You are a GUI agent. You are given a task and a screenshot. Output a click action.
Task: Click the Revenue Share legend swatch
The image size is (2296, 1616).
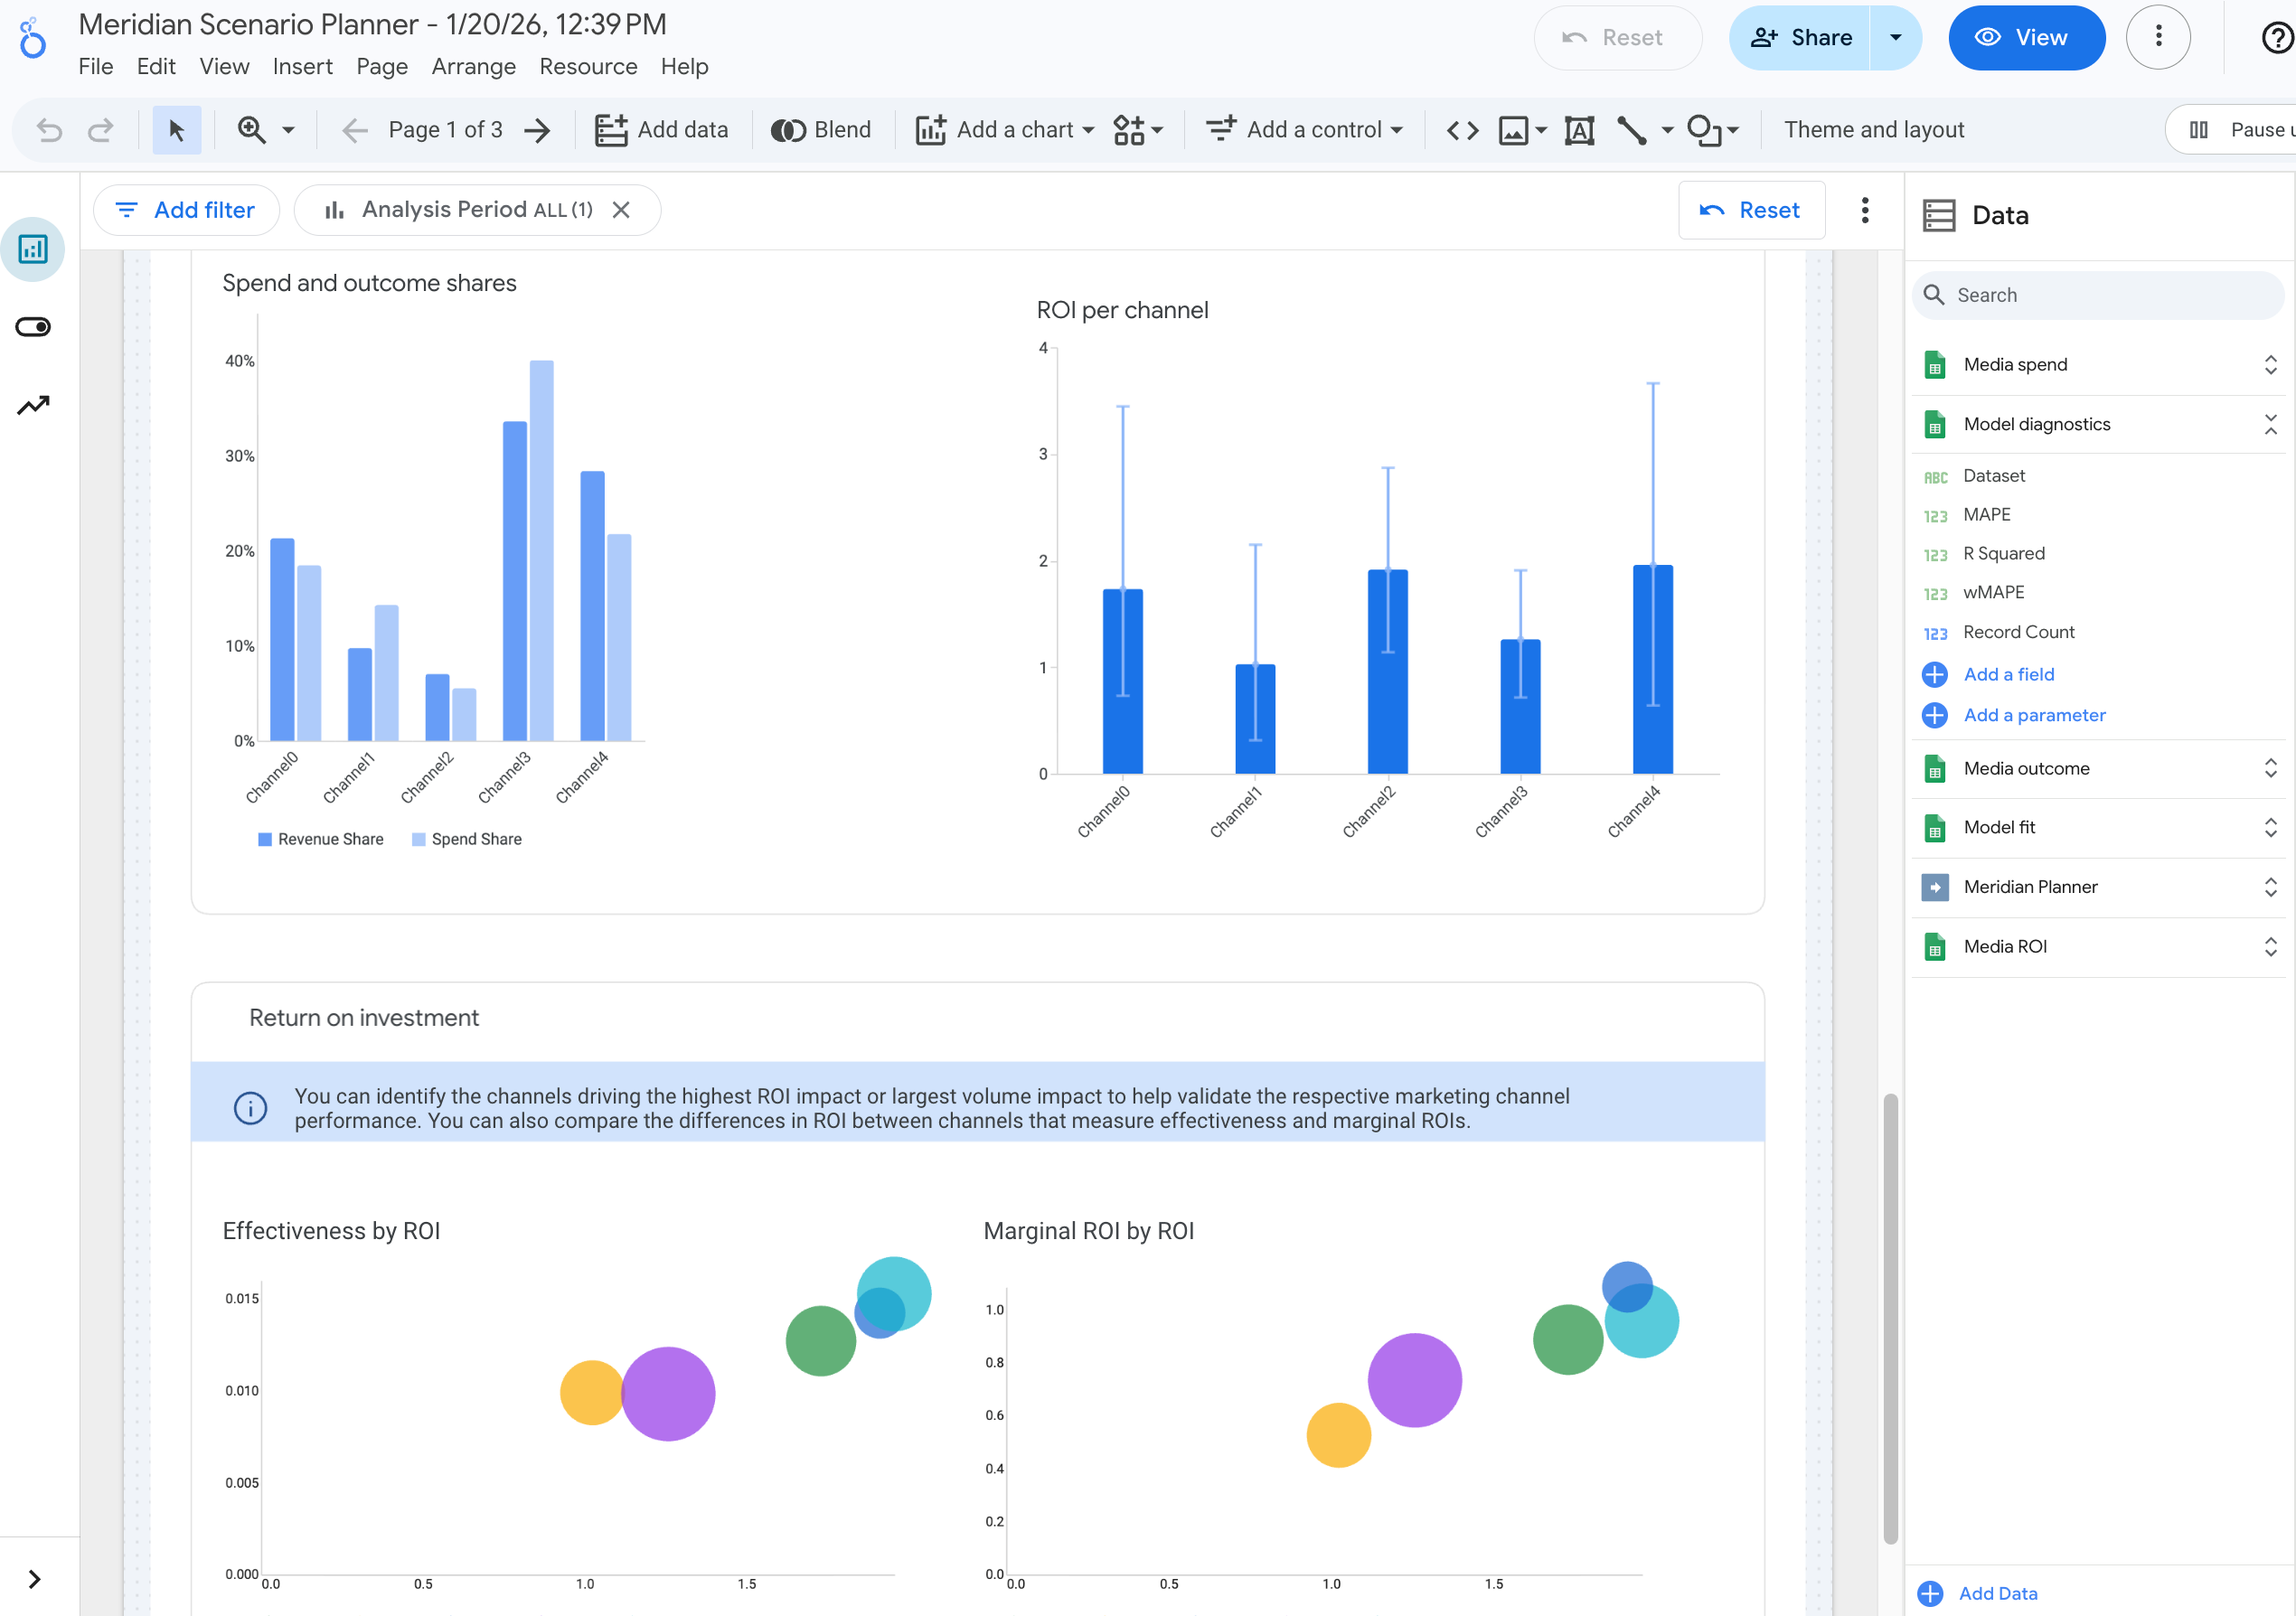(x=265, y=839)
